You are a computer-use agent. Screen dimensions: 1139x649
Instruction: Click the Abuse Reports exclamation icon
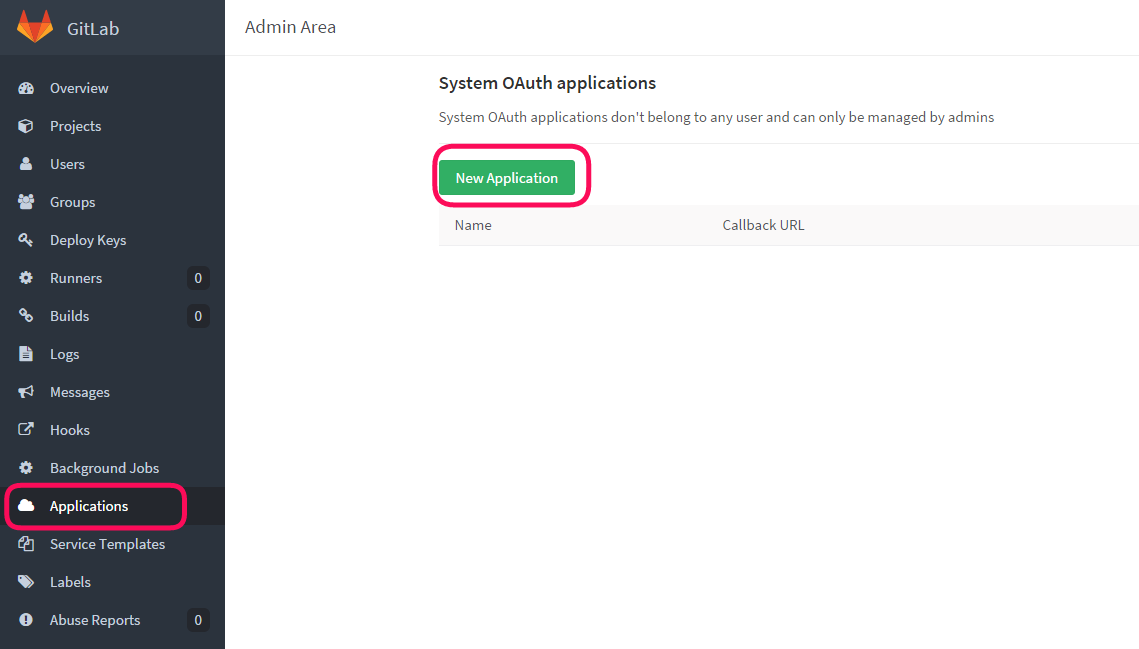[26, 620]
